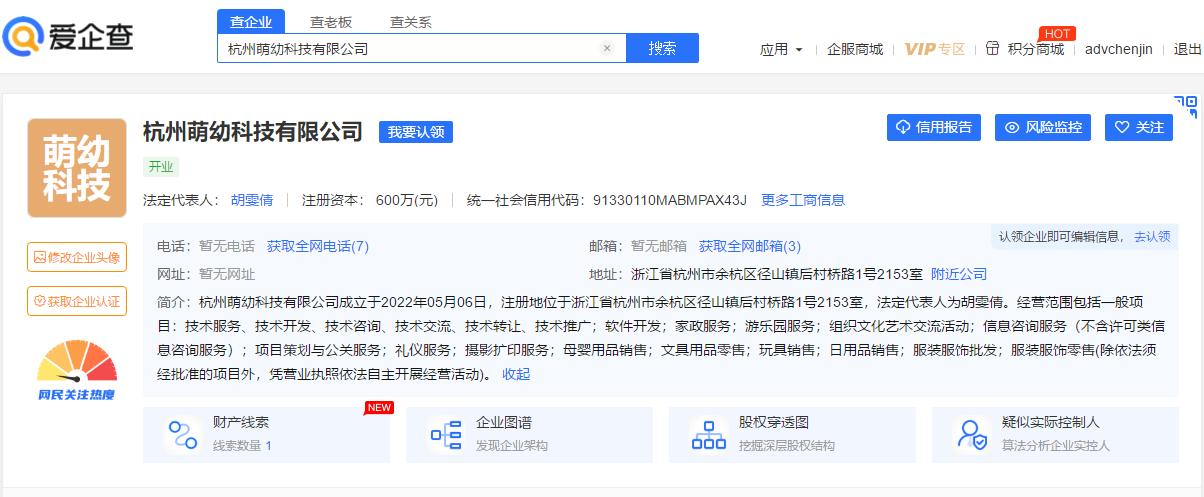The height and width of the screenshot is (497, 1204).
Task: Switch to the 查关系 tab
Action: click(410, 22)
